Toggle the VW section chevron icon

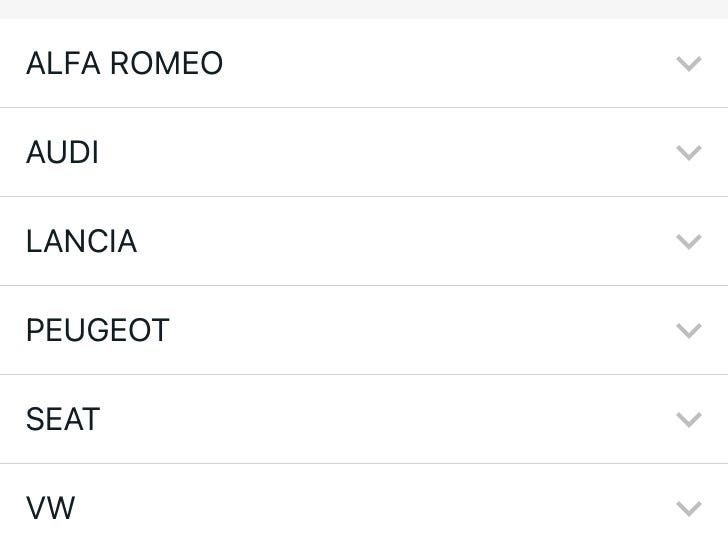(x=688, y=509)
